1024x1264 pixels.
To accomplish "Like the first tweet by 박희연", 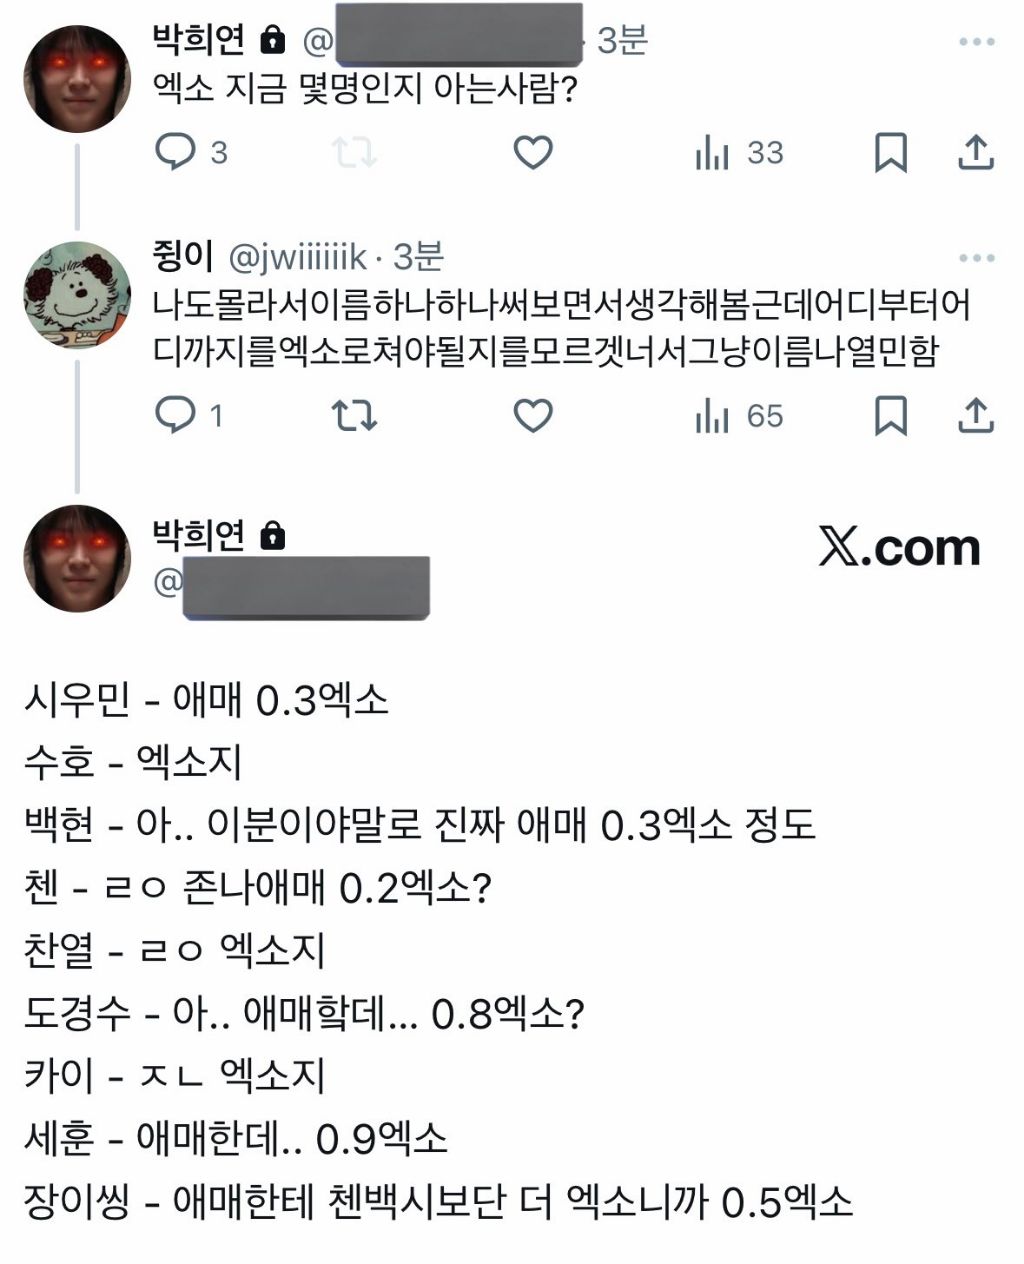I will coord(532,152).
